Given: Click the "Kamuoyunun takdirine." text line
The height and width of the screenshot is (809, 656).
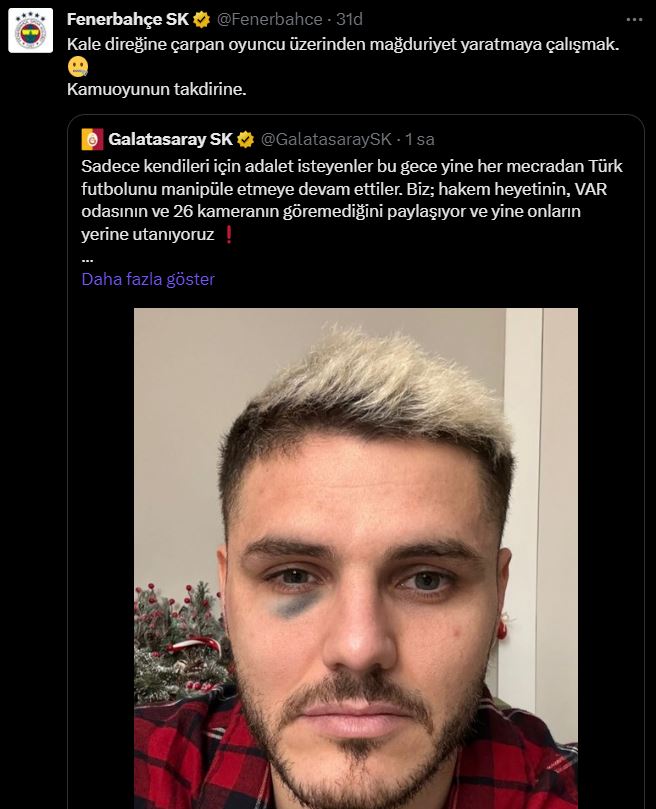Looking at the screenshot, I should (156, 89).
